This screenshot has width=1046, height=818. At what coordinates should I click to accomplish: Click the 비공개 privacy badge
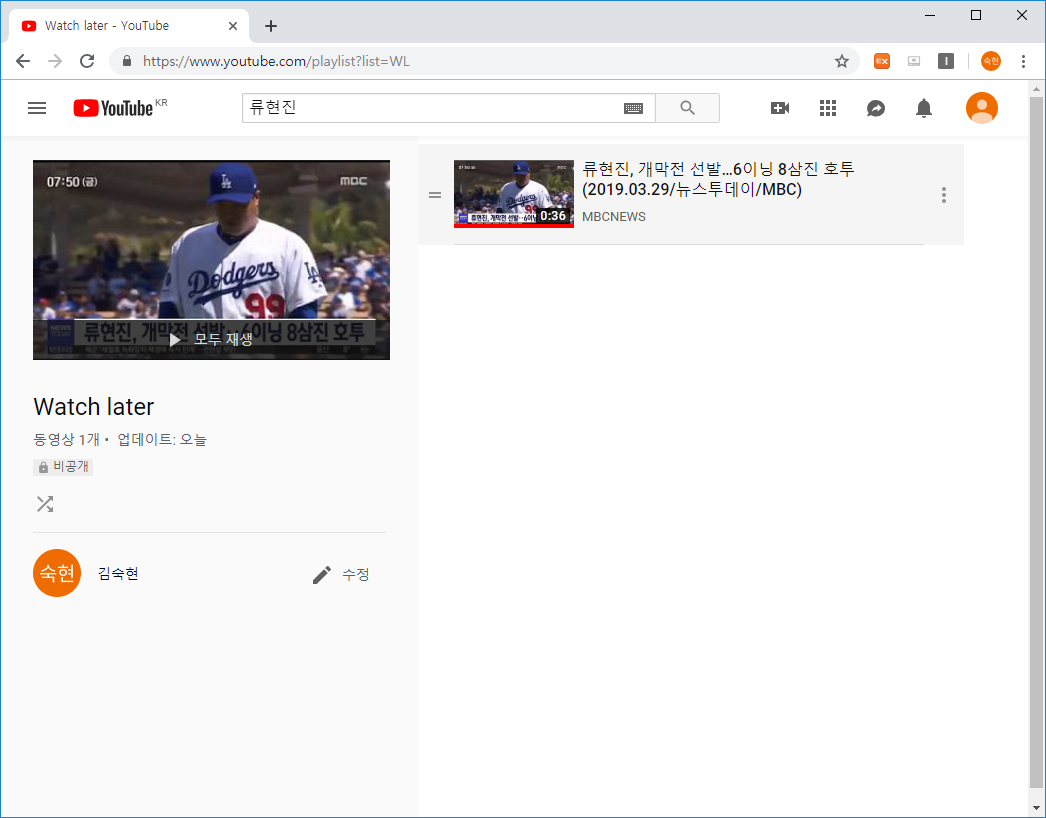[63, 466]
